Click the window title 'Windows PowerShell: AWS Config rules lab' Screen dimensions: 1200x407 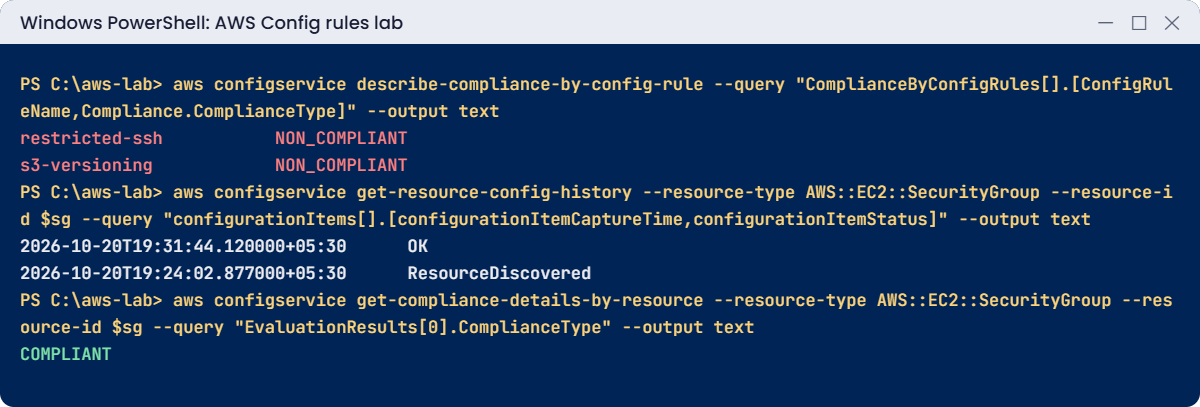(x=211, y=23)
